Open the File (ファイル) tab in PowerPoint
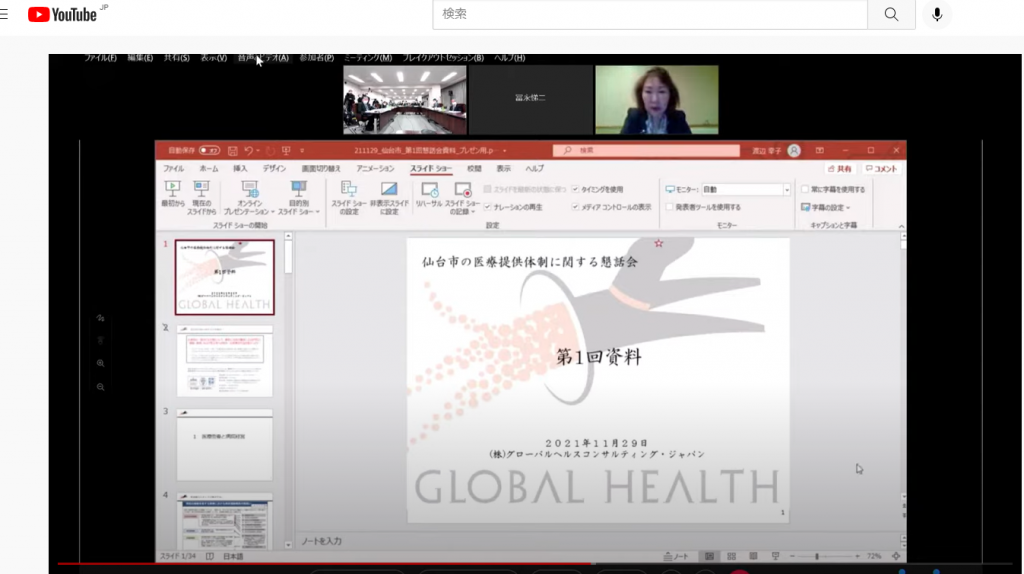The image size is (1024, 574). 174,169
